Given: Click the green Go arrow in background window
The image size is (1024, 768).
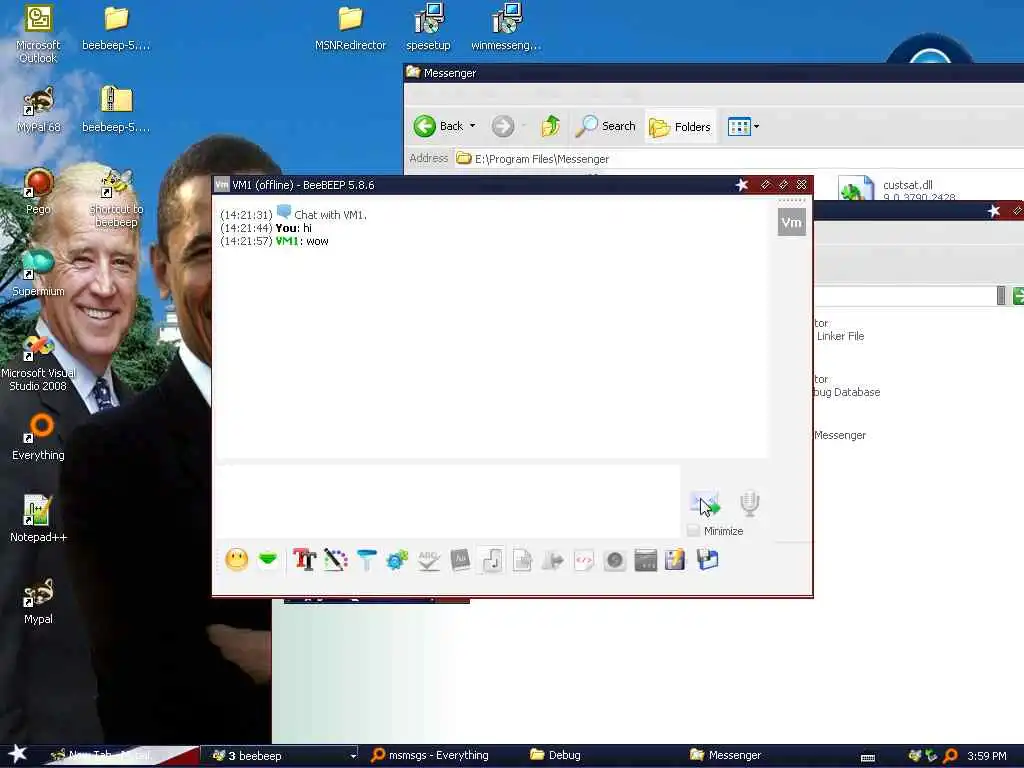Looking at the screenshot, I should point(1018,296).
